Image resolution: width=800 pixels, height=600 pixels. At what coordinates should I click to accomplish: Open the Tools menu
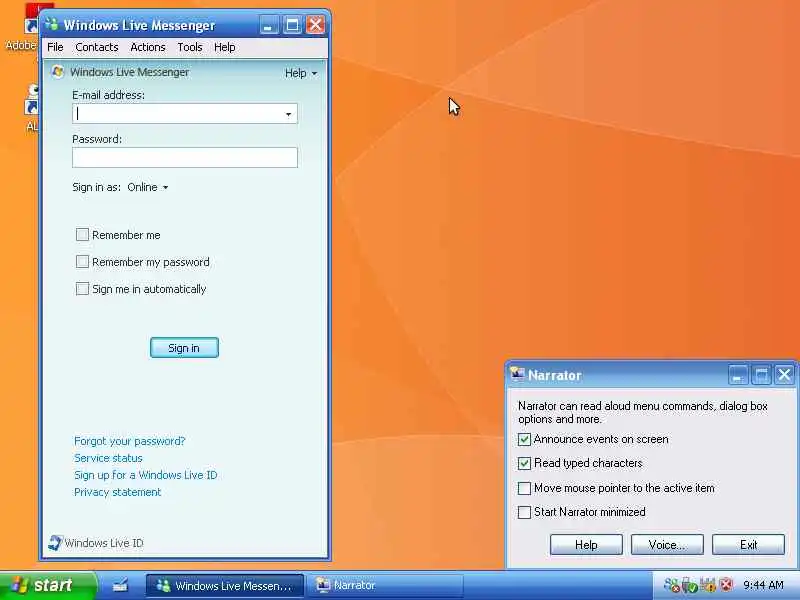point(190,47)
